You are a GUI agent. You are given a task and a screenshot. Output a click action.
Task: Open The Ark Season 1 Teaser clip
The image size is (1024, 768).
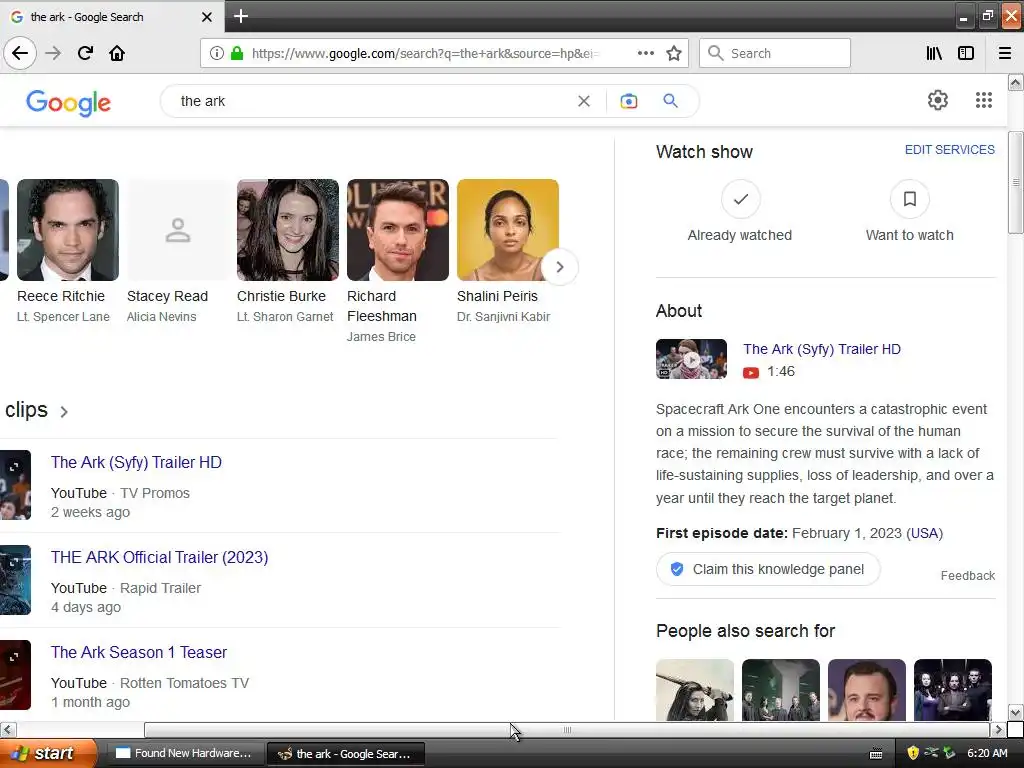138,652
